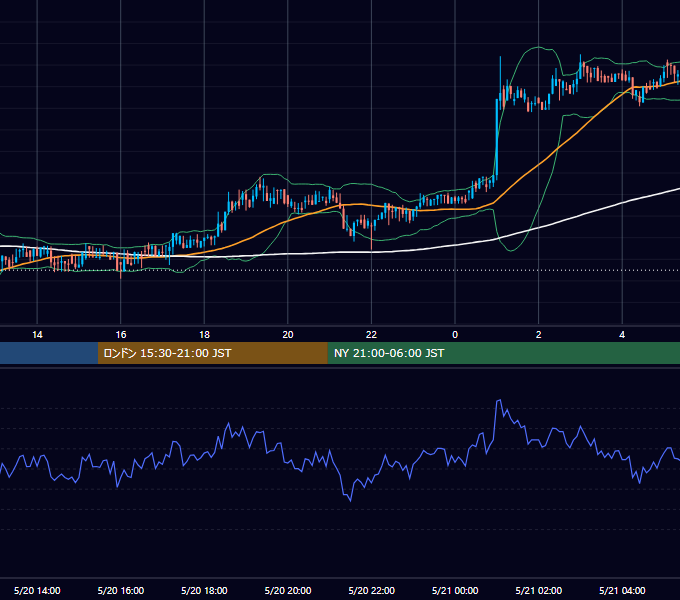The height and width of the screenshot is (600, 680).
Task: Click the 5/20 20:00 label on lower axis
Action: point(288,590)
